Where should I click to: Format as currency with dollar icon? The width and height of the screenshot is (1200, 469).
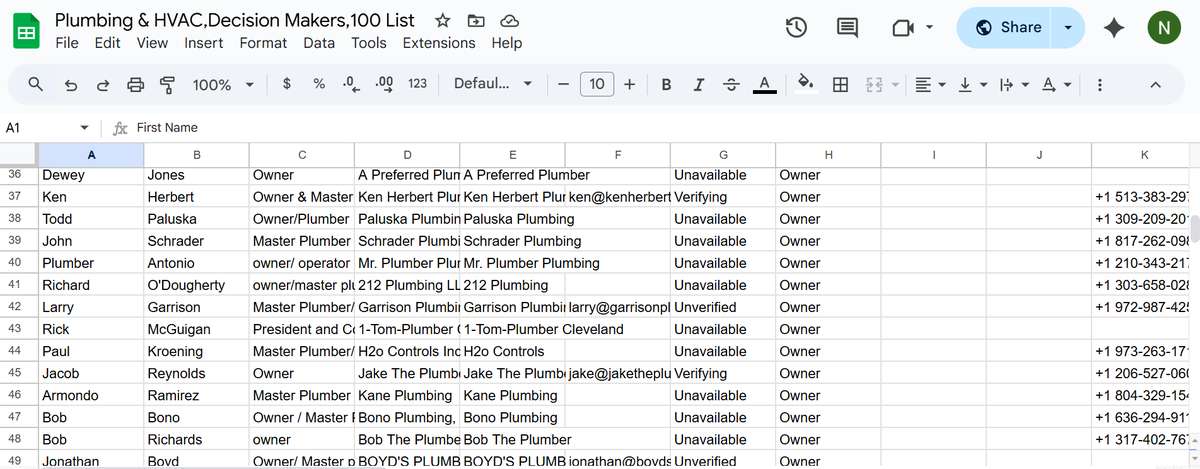(x=287, y=85)
